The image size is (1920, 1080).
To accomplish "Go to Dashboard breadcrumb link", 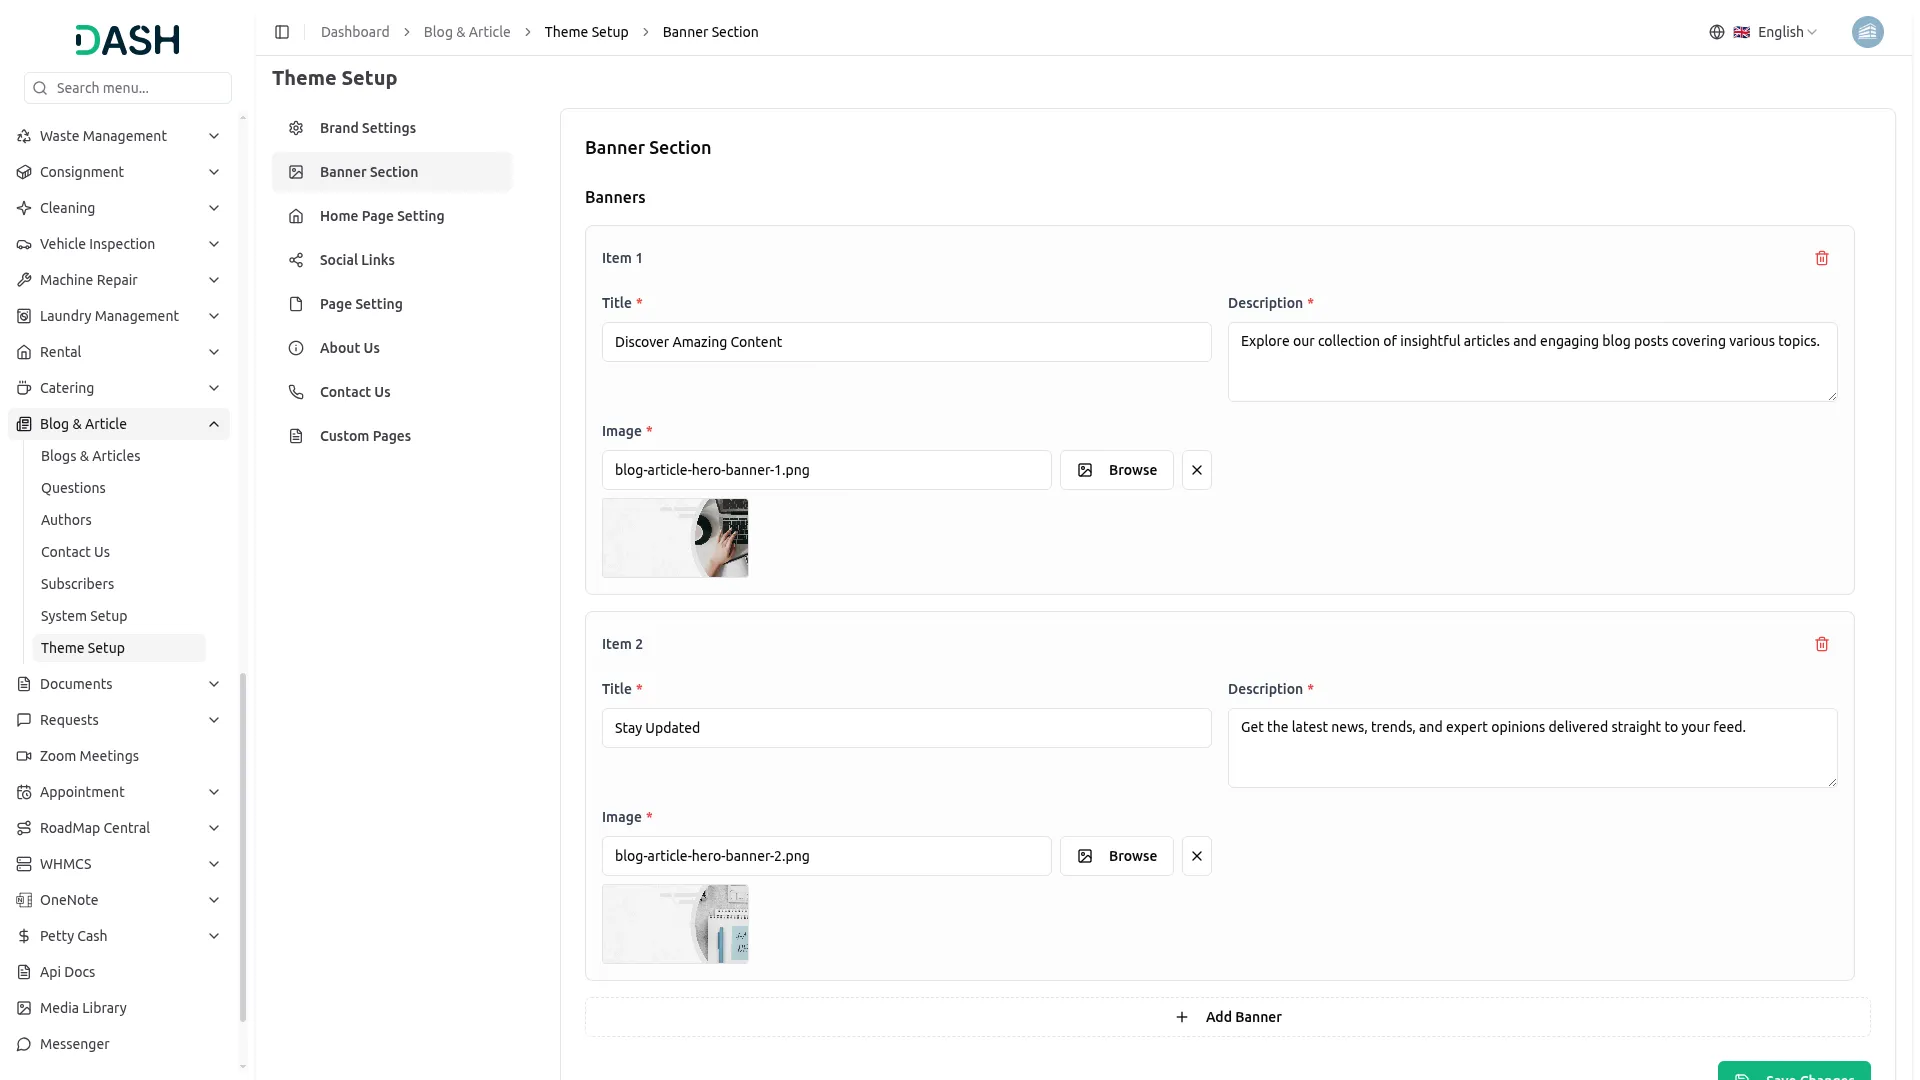I will pos(355,32).
